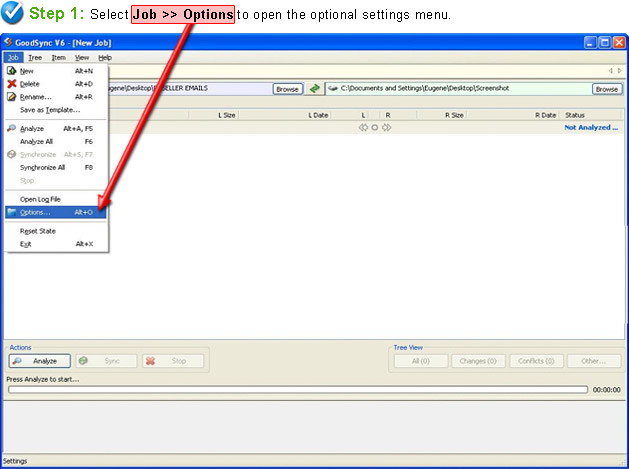629x469 pixels.
Task: Click the analysis progress bar
Action: 298,390
